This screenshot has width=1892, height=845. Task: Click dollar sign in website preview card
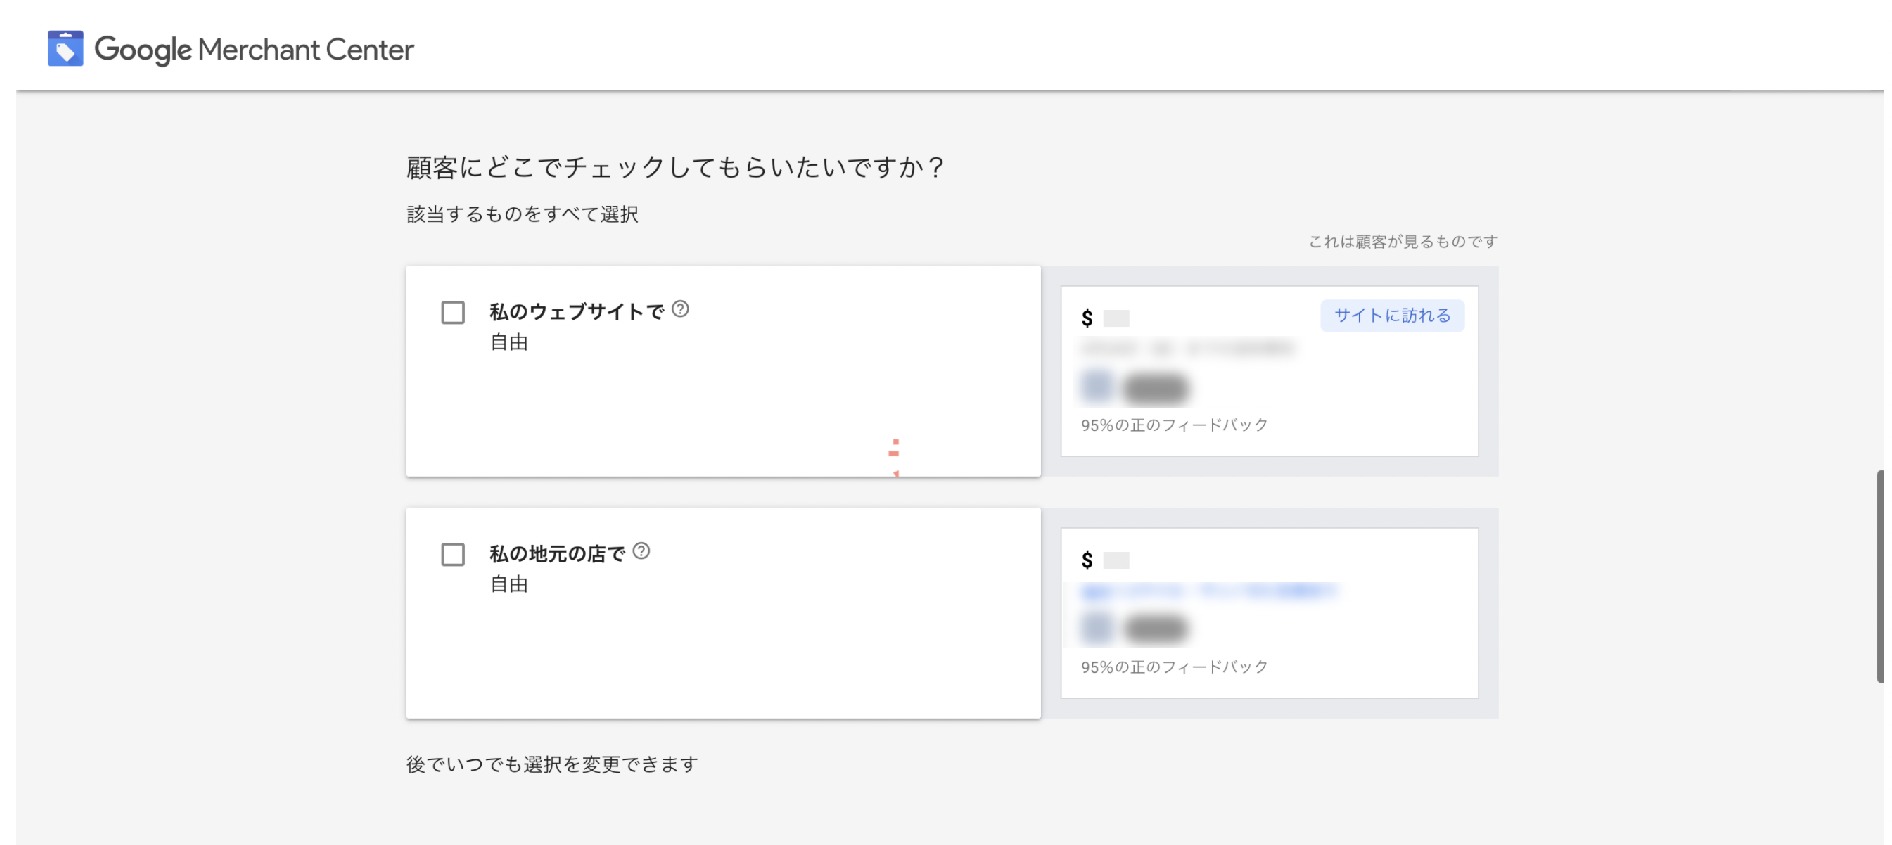tap(1087, 319)
